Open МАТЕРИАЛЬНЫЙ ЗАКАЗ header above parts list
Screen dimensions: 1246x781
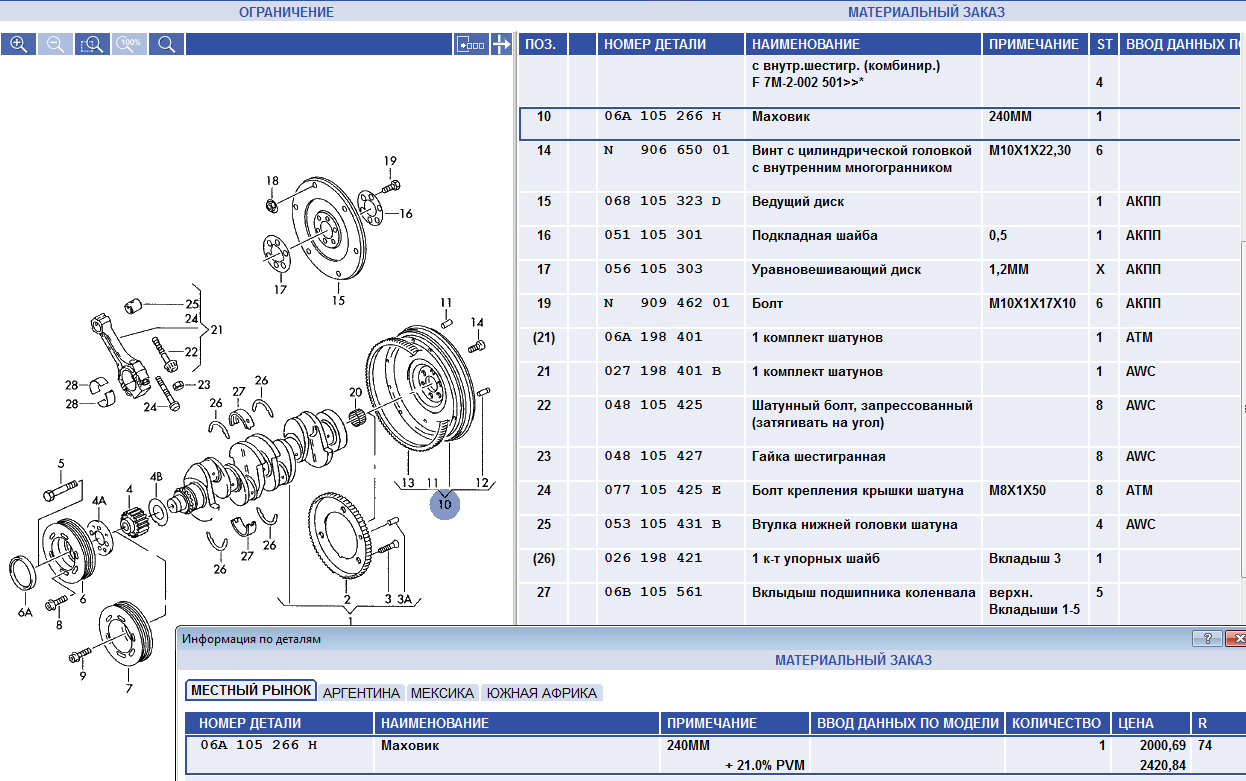coord(926,12)
